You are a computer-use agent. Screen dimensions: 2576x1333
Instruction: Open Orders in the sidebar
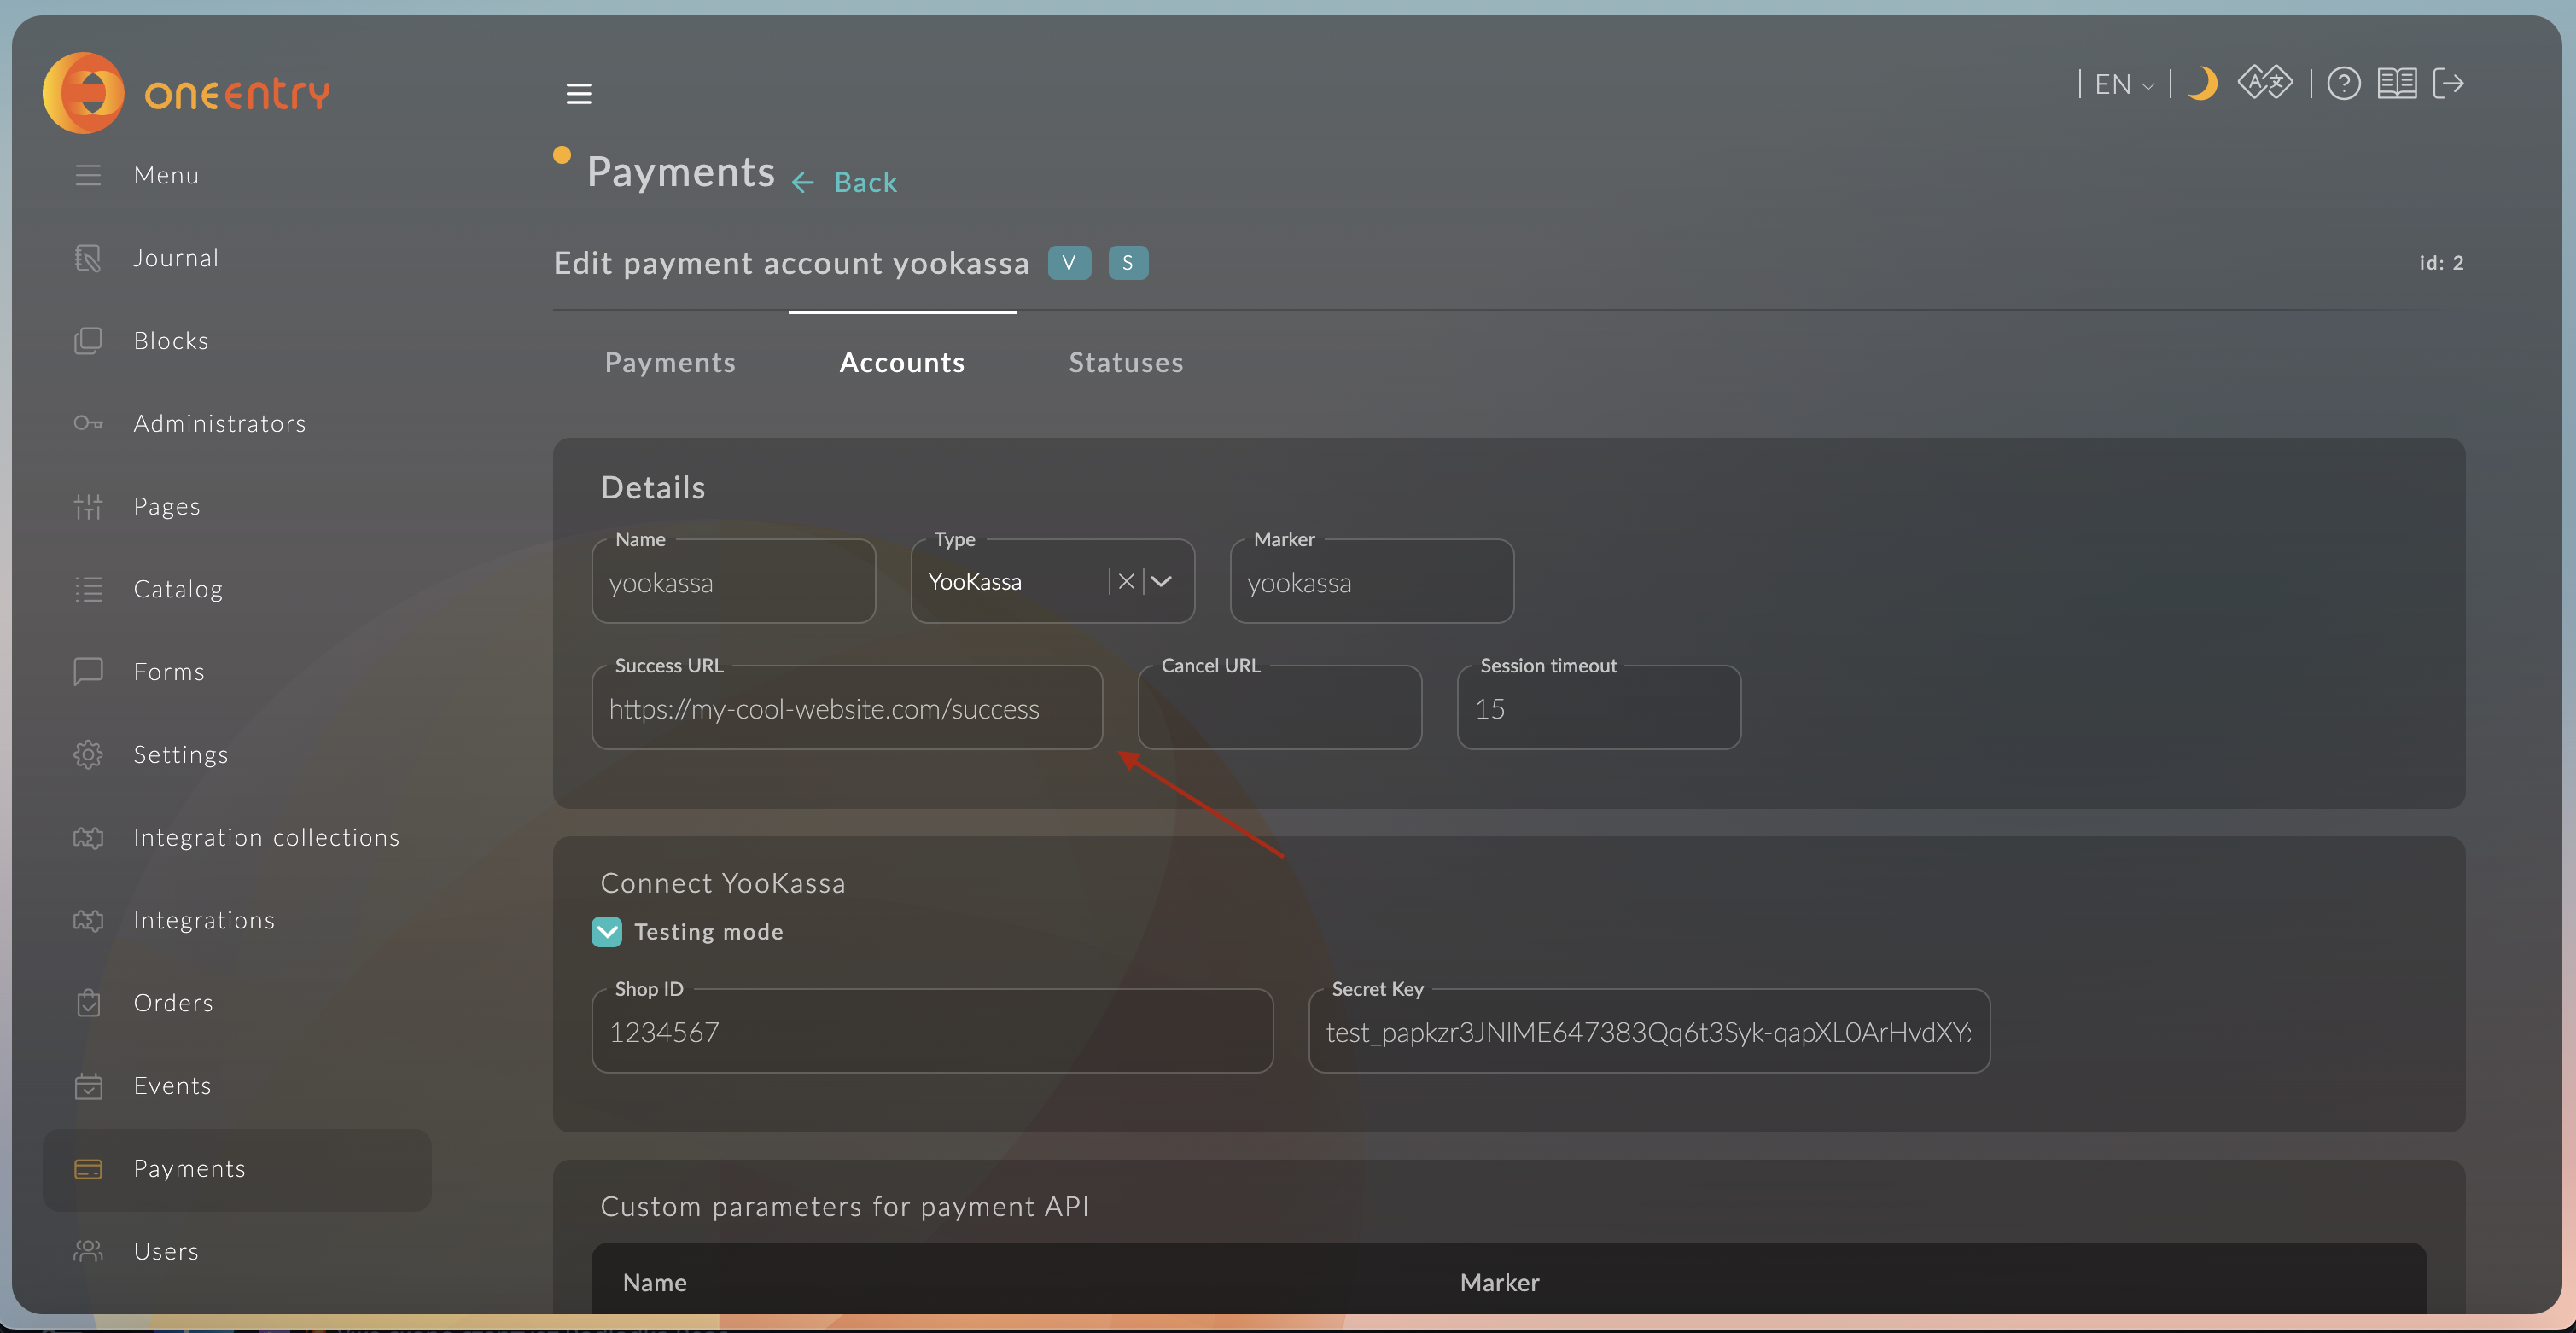coord(173,1002)
